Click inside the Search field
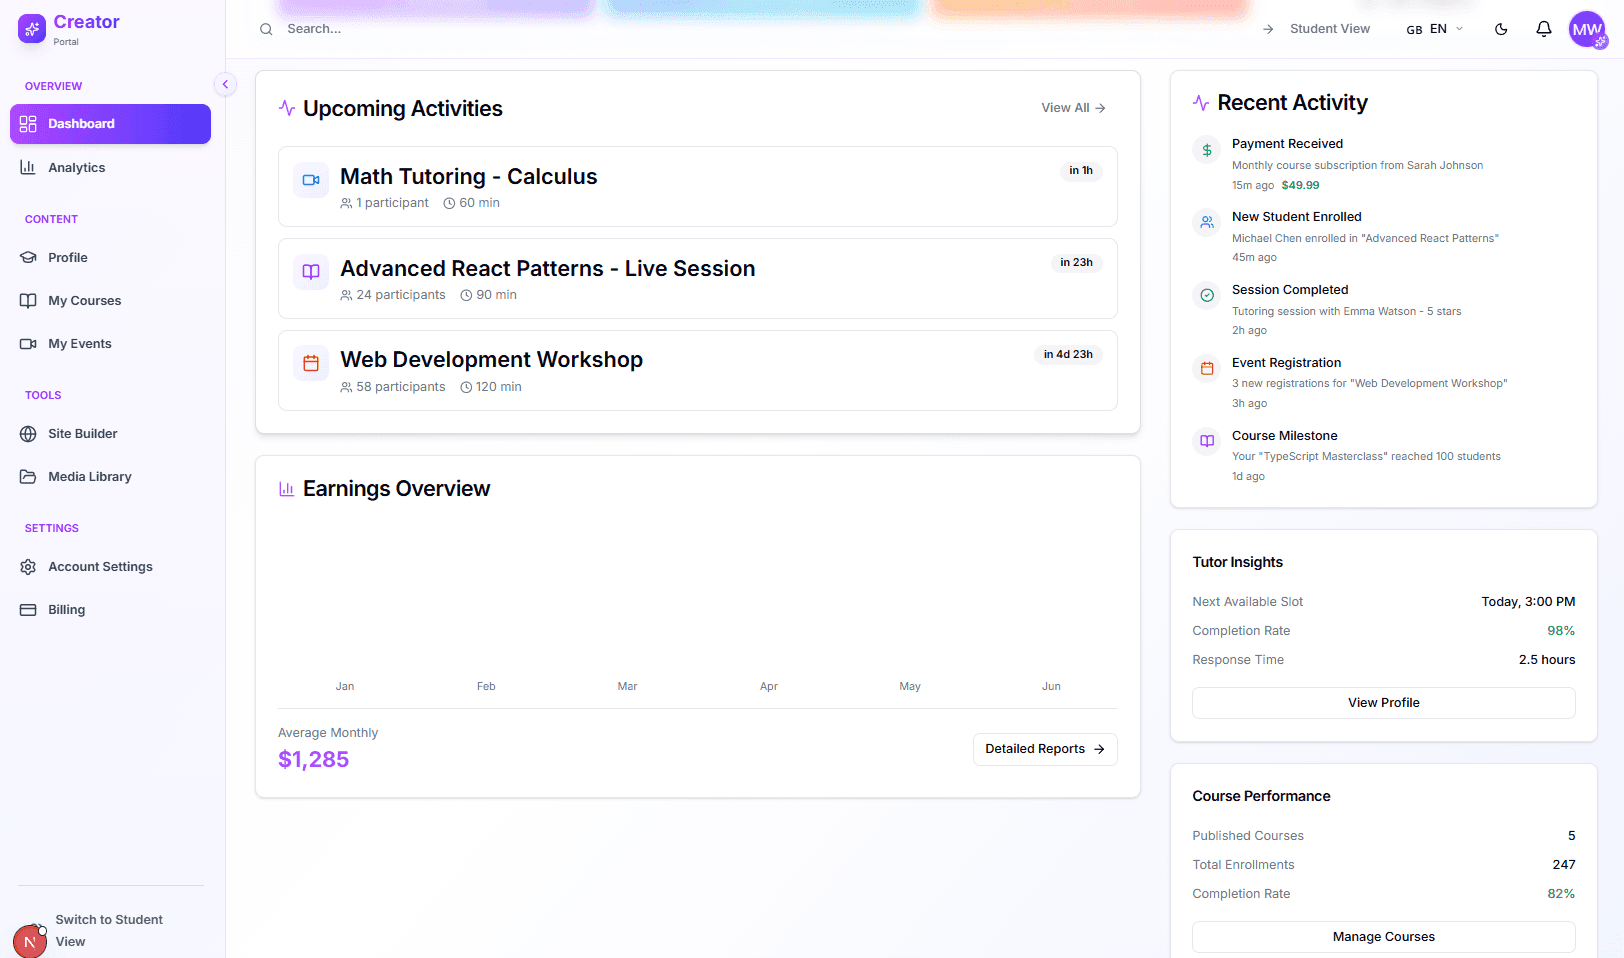 (400, 28)
